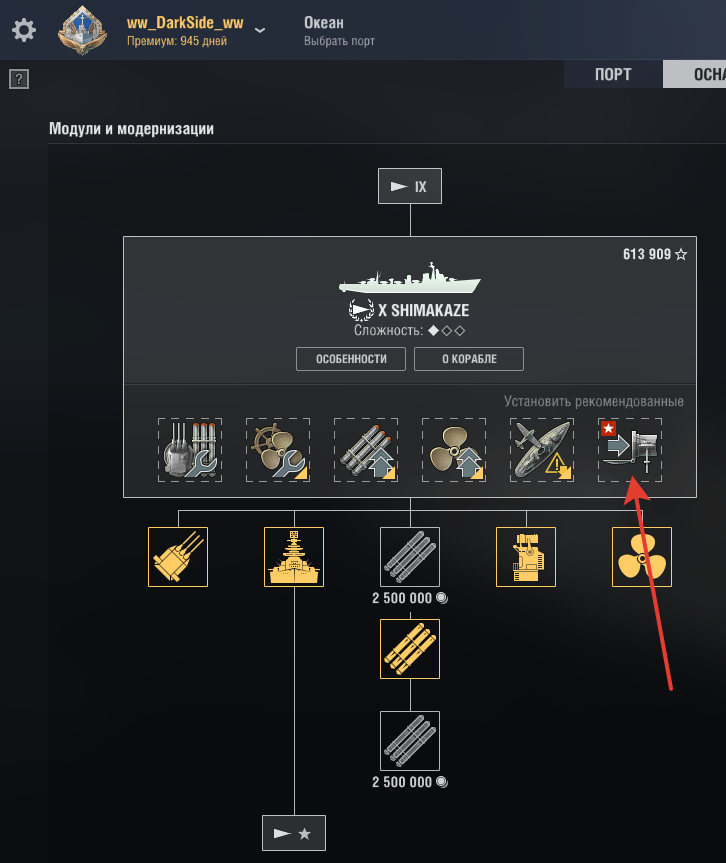Select the mounted gold torpedo module
Screen dimensions: 726x863
[x=410, y=649]
